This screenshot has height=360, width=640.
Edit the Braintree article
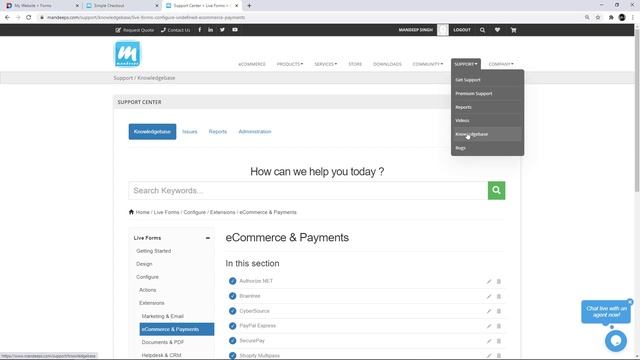[x=489, y=296]
